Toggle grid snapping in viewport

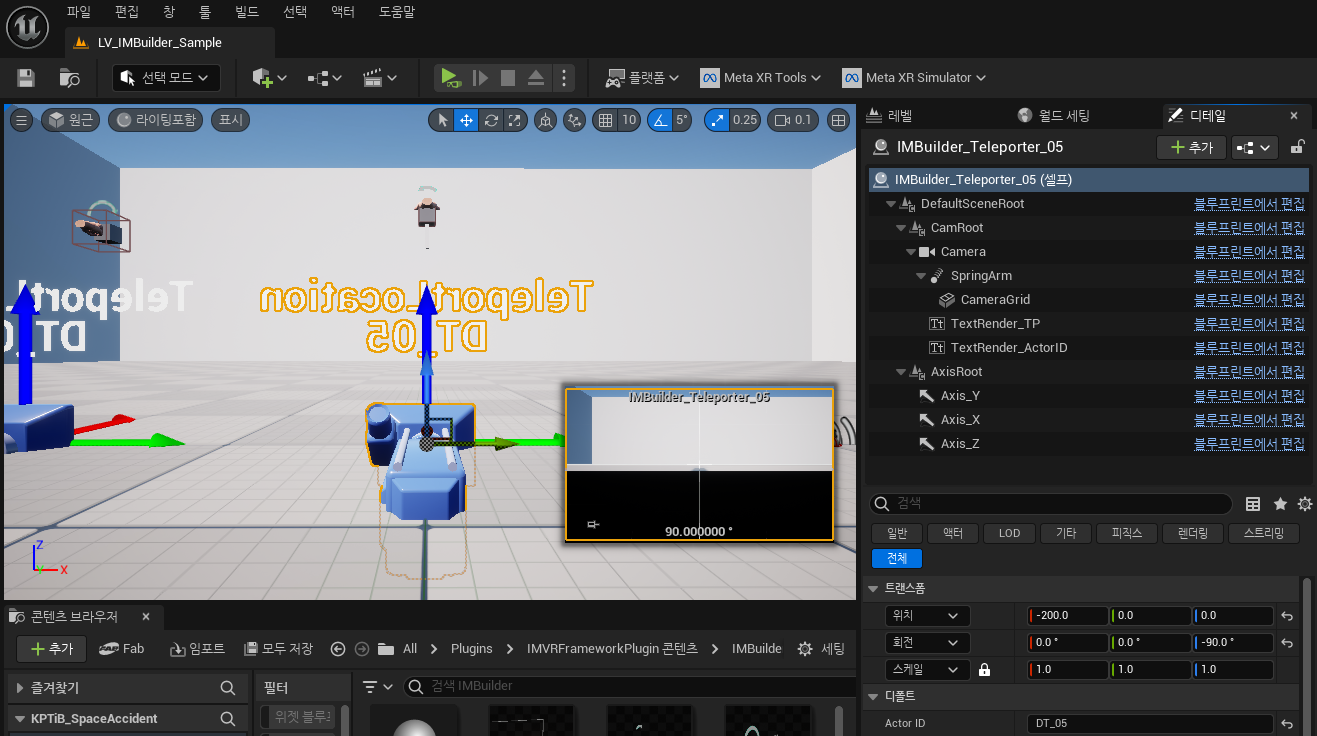click(x=604, y=121)
